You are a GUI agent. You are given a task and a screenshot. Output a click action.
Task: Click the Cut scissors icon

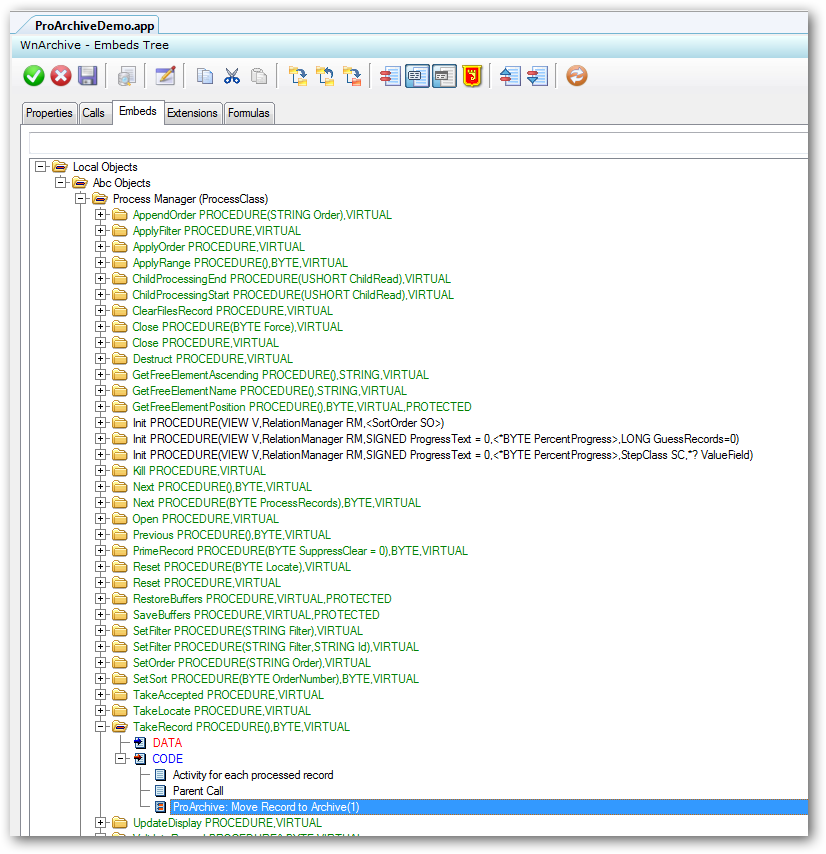pos(235,75)
